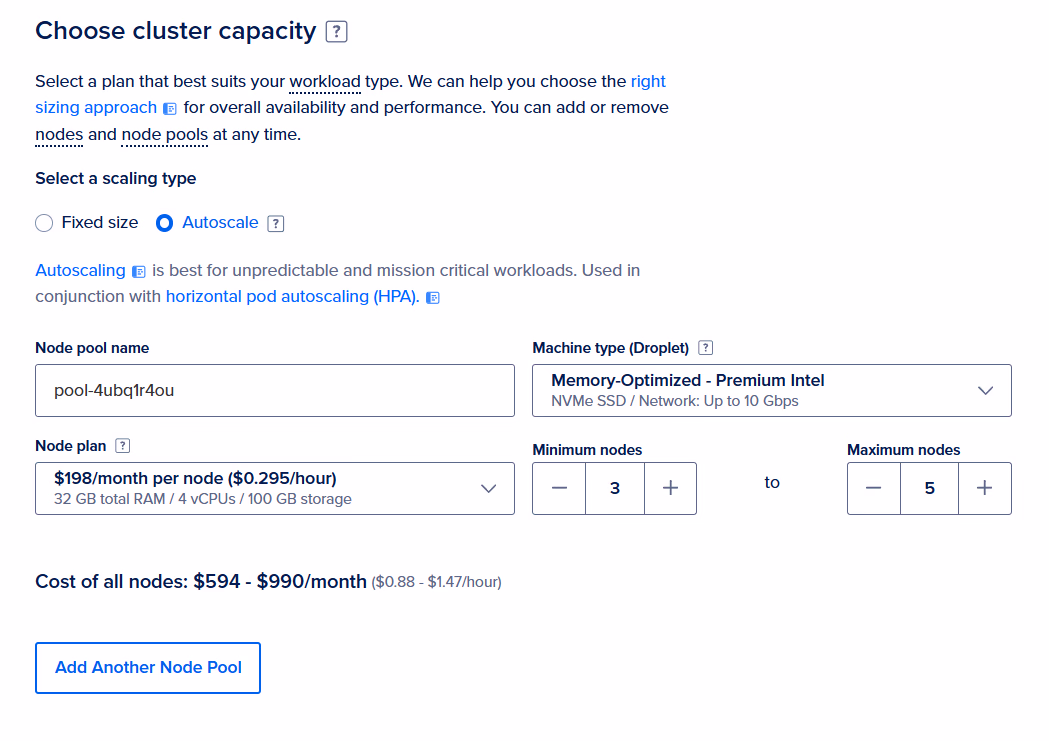Click help icon beside Machine type (Droplet)

coord(706,348)
